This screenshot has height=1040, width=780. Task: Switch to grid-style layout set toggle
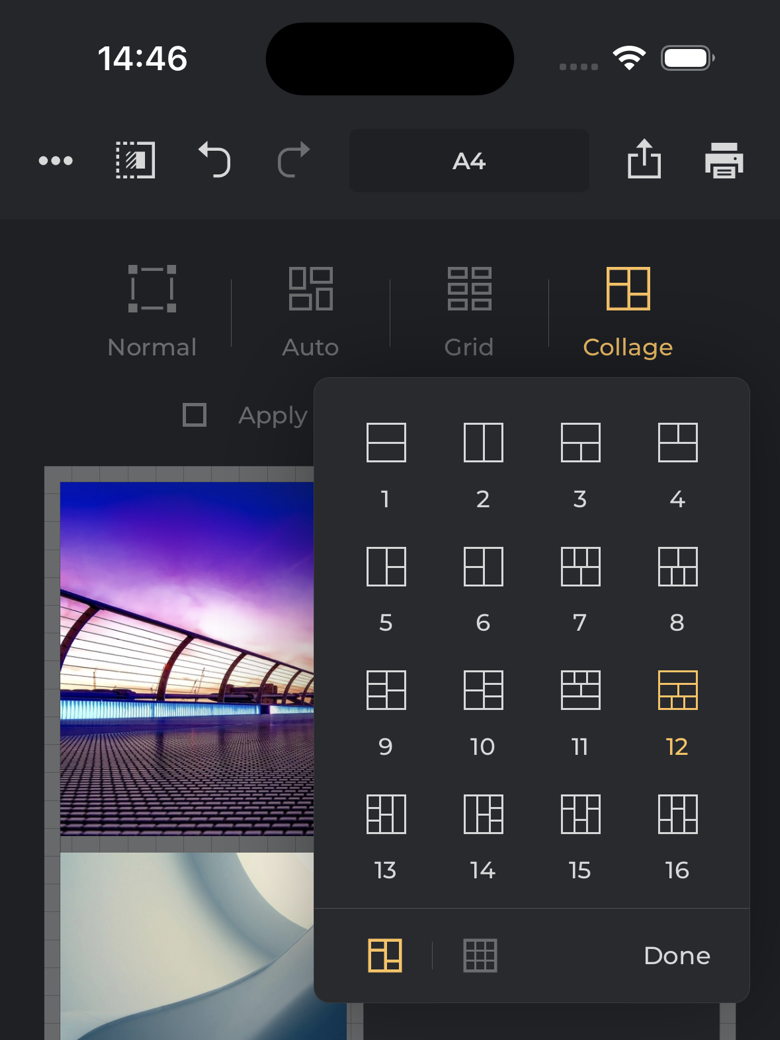tap(480, 956)
